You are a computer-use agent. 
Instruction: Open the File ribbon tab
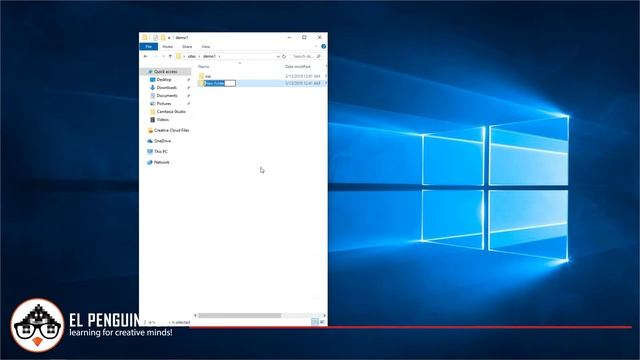149,47
